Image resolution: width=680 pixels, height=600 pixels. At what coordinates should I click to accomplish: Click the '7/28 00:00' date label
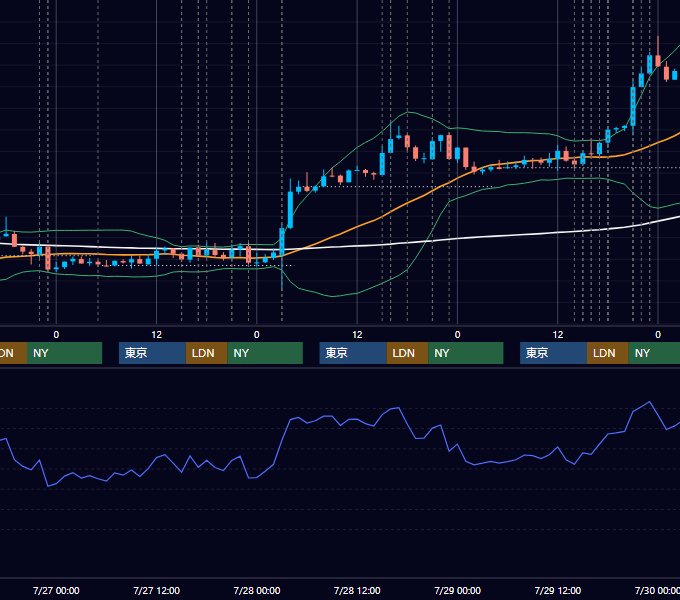pyautogui.click(x=257, y=590)
